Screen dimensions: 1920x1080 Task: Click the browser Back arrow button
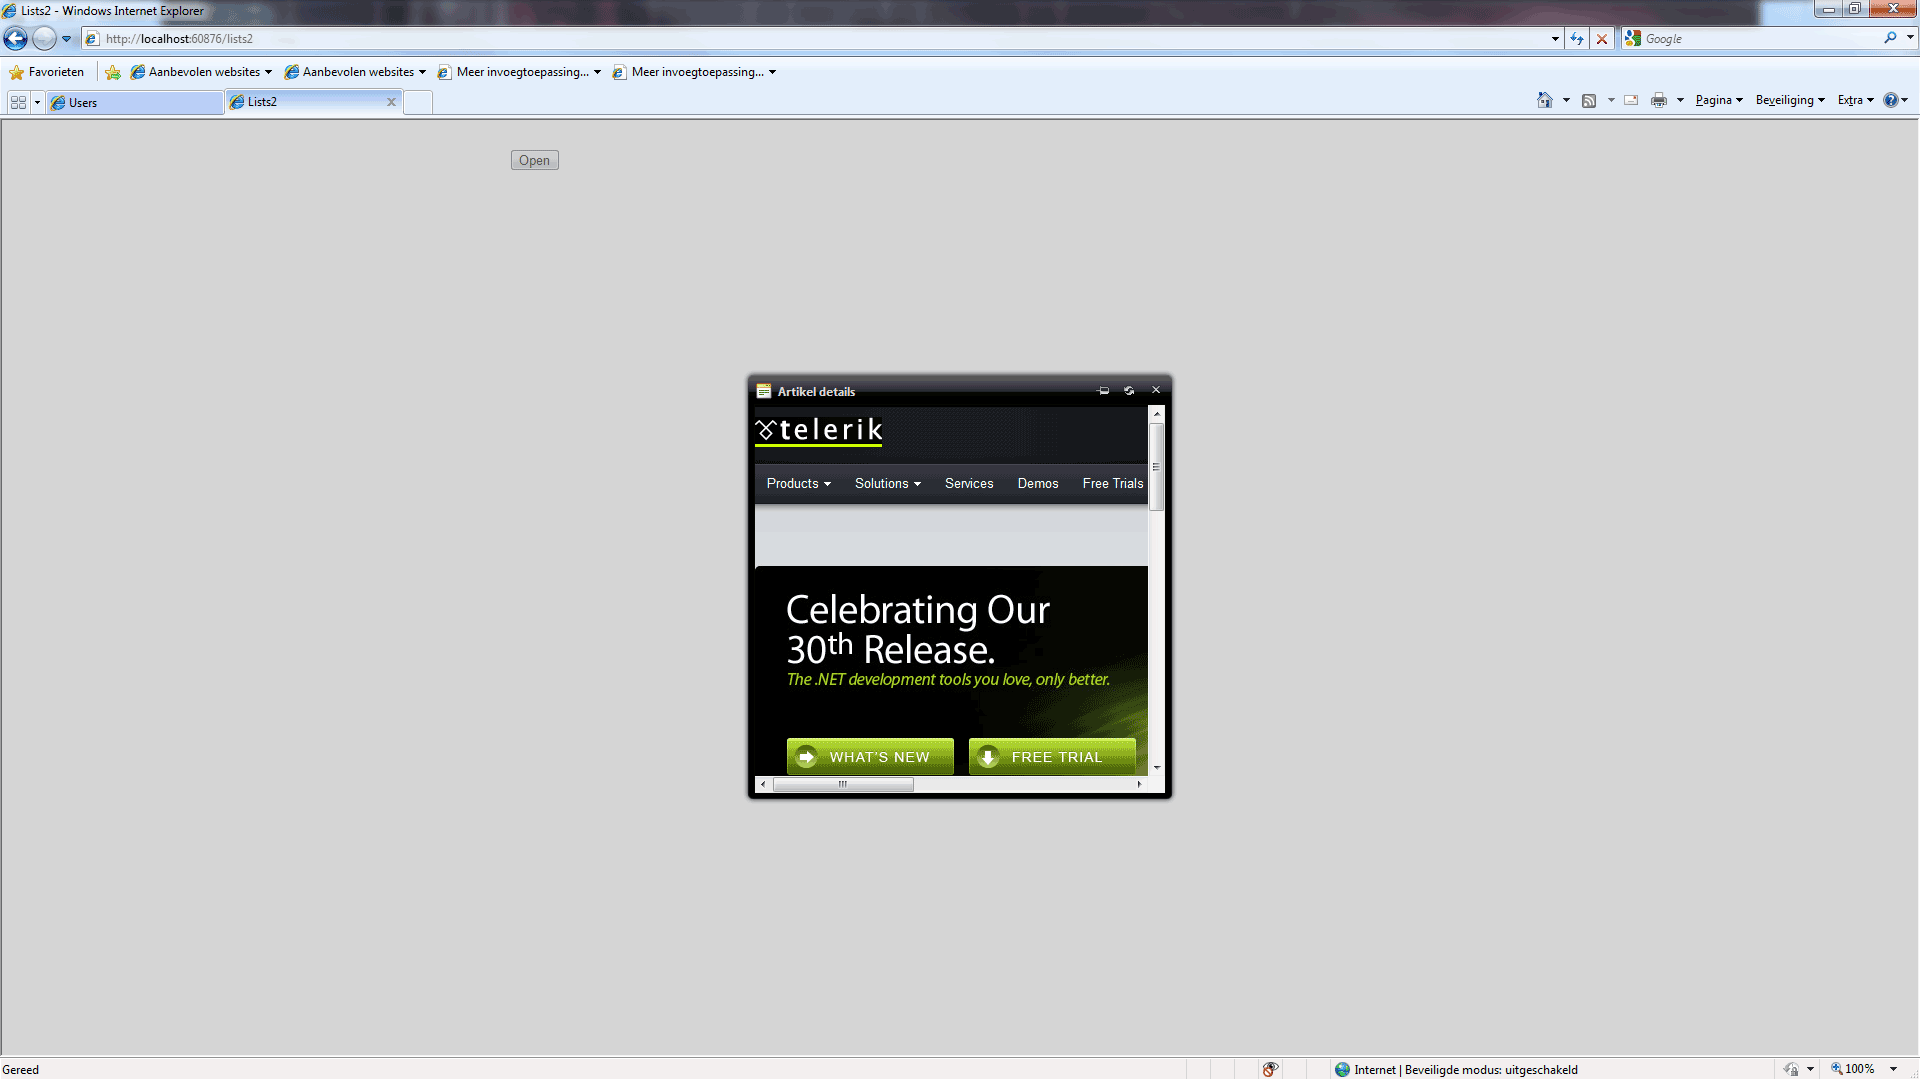pyautogui.click(x=15, y=39)
